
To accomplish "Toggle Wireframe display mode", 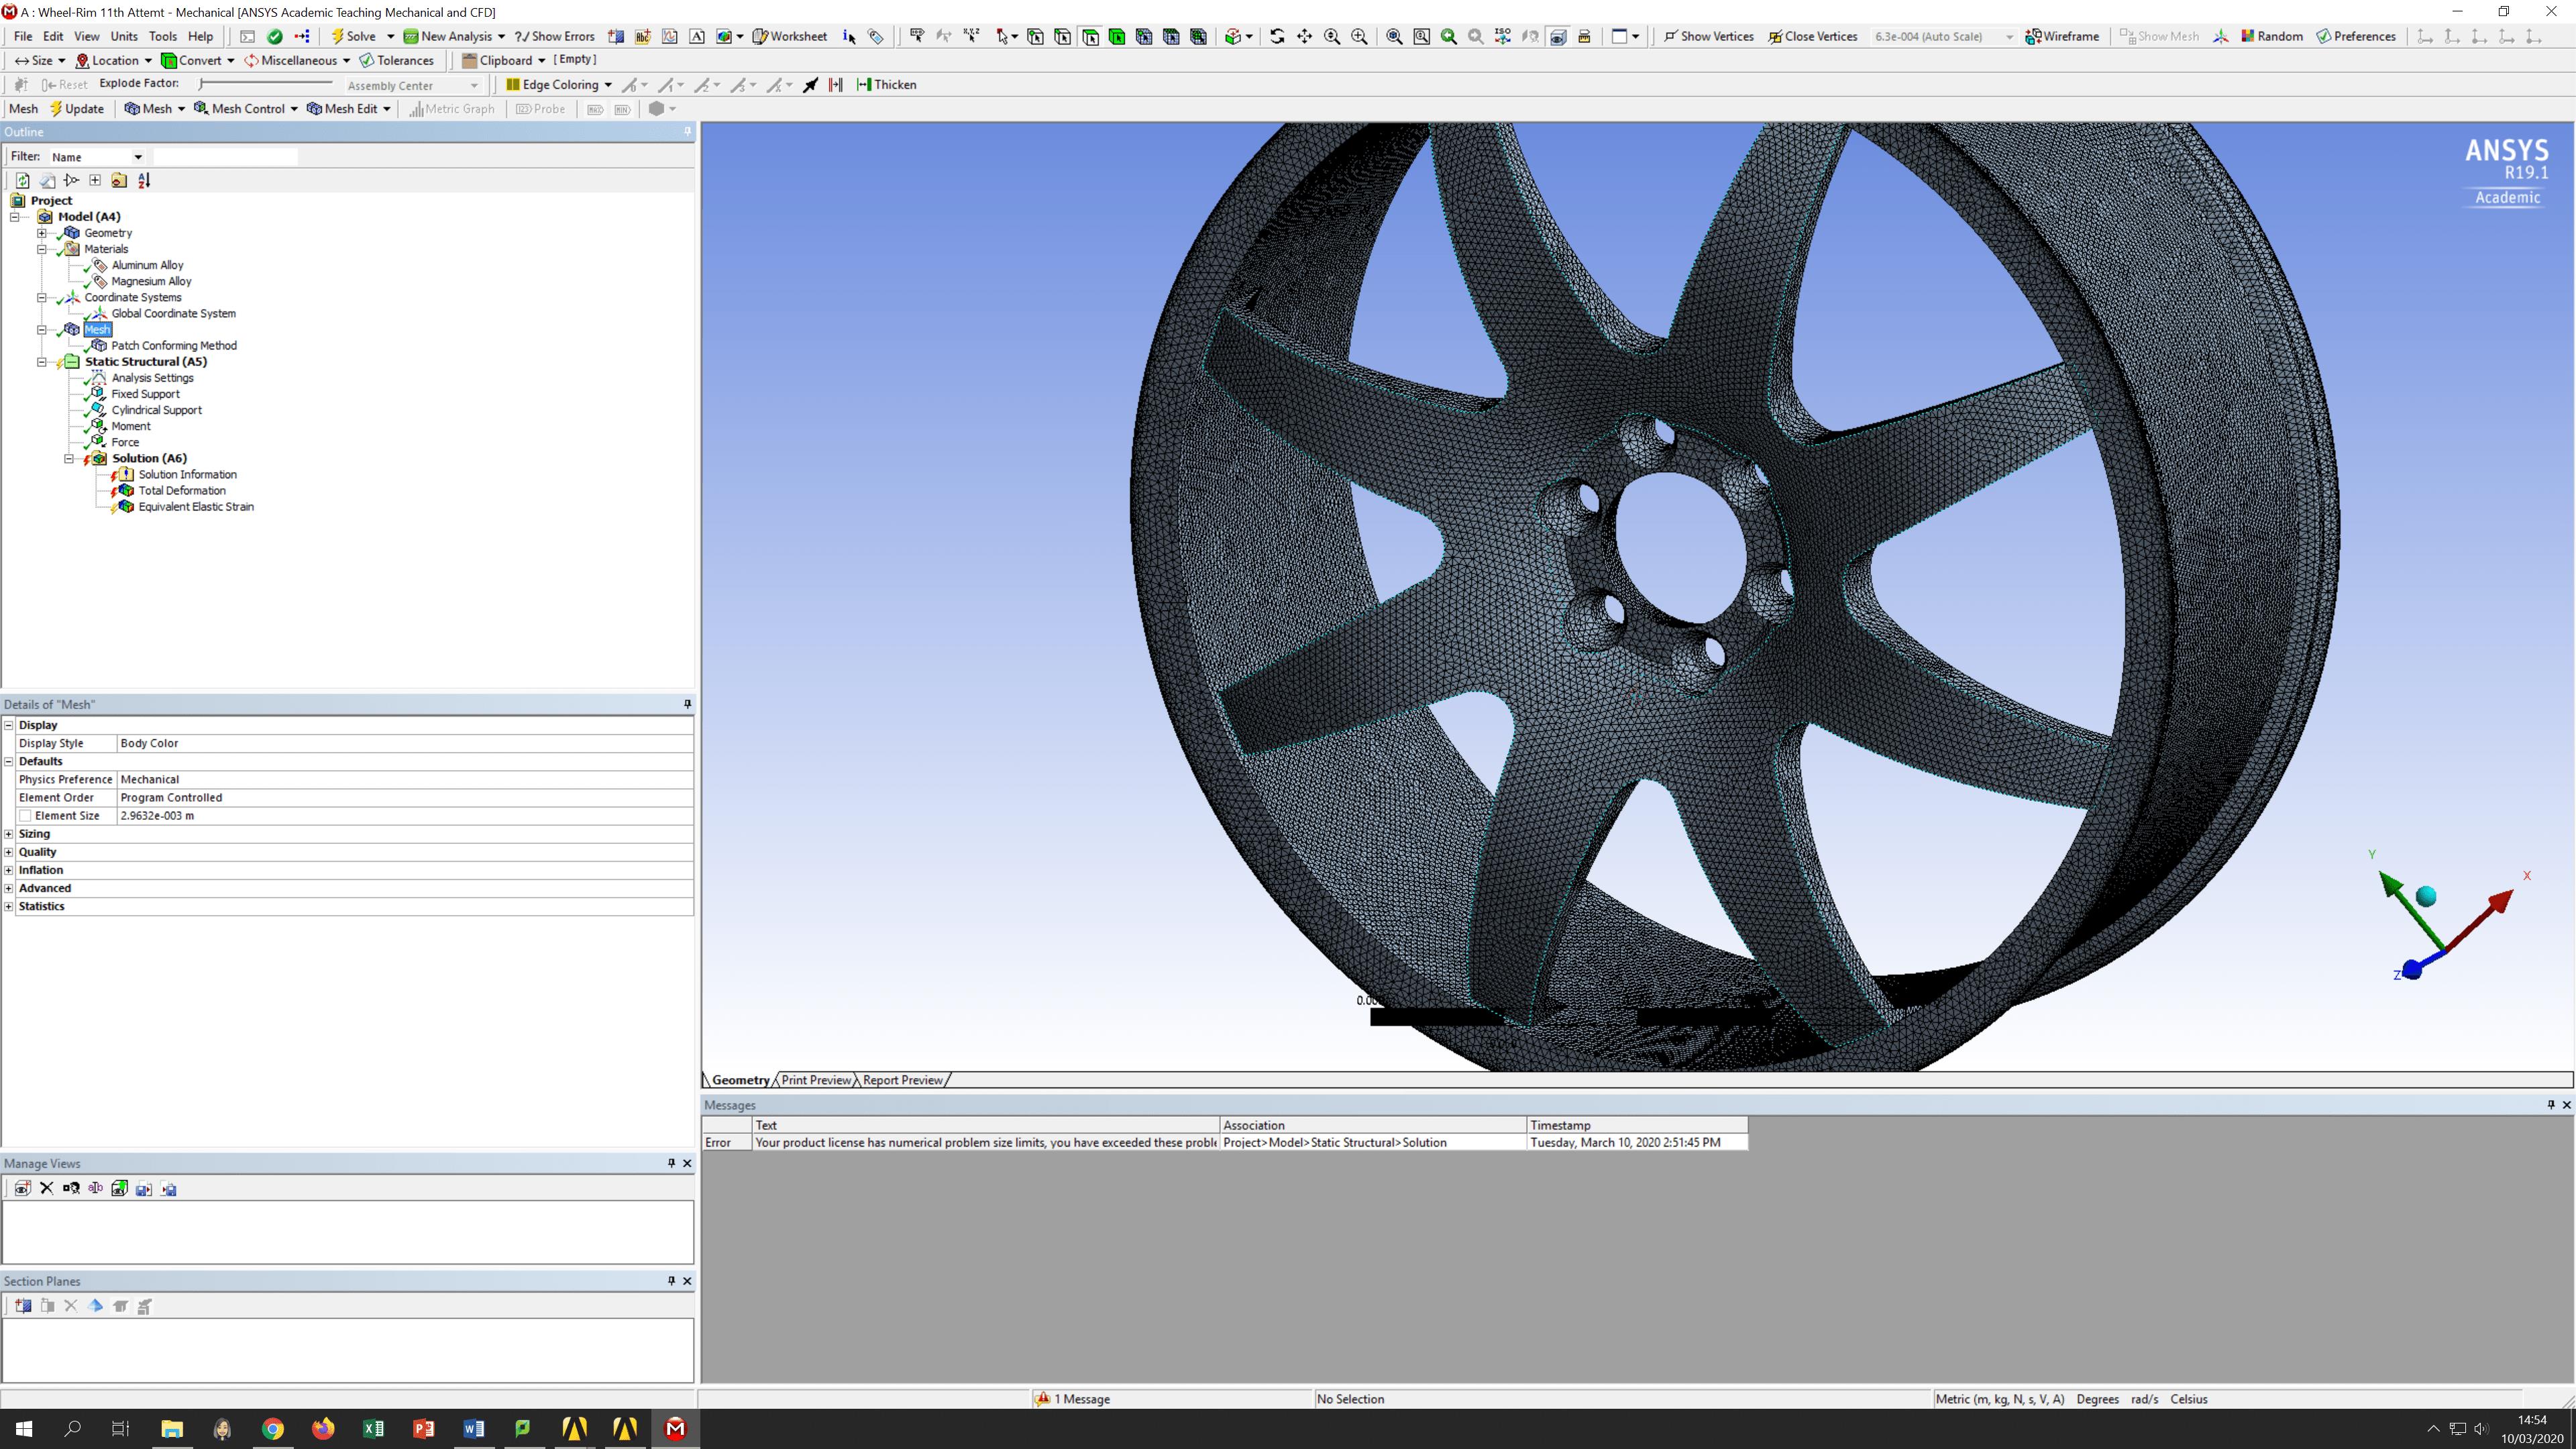I will pos(2061,36).
